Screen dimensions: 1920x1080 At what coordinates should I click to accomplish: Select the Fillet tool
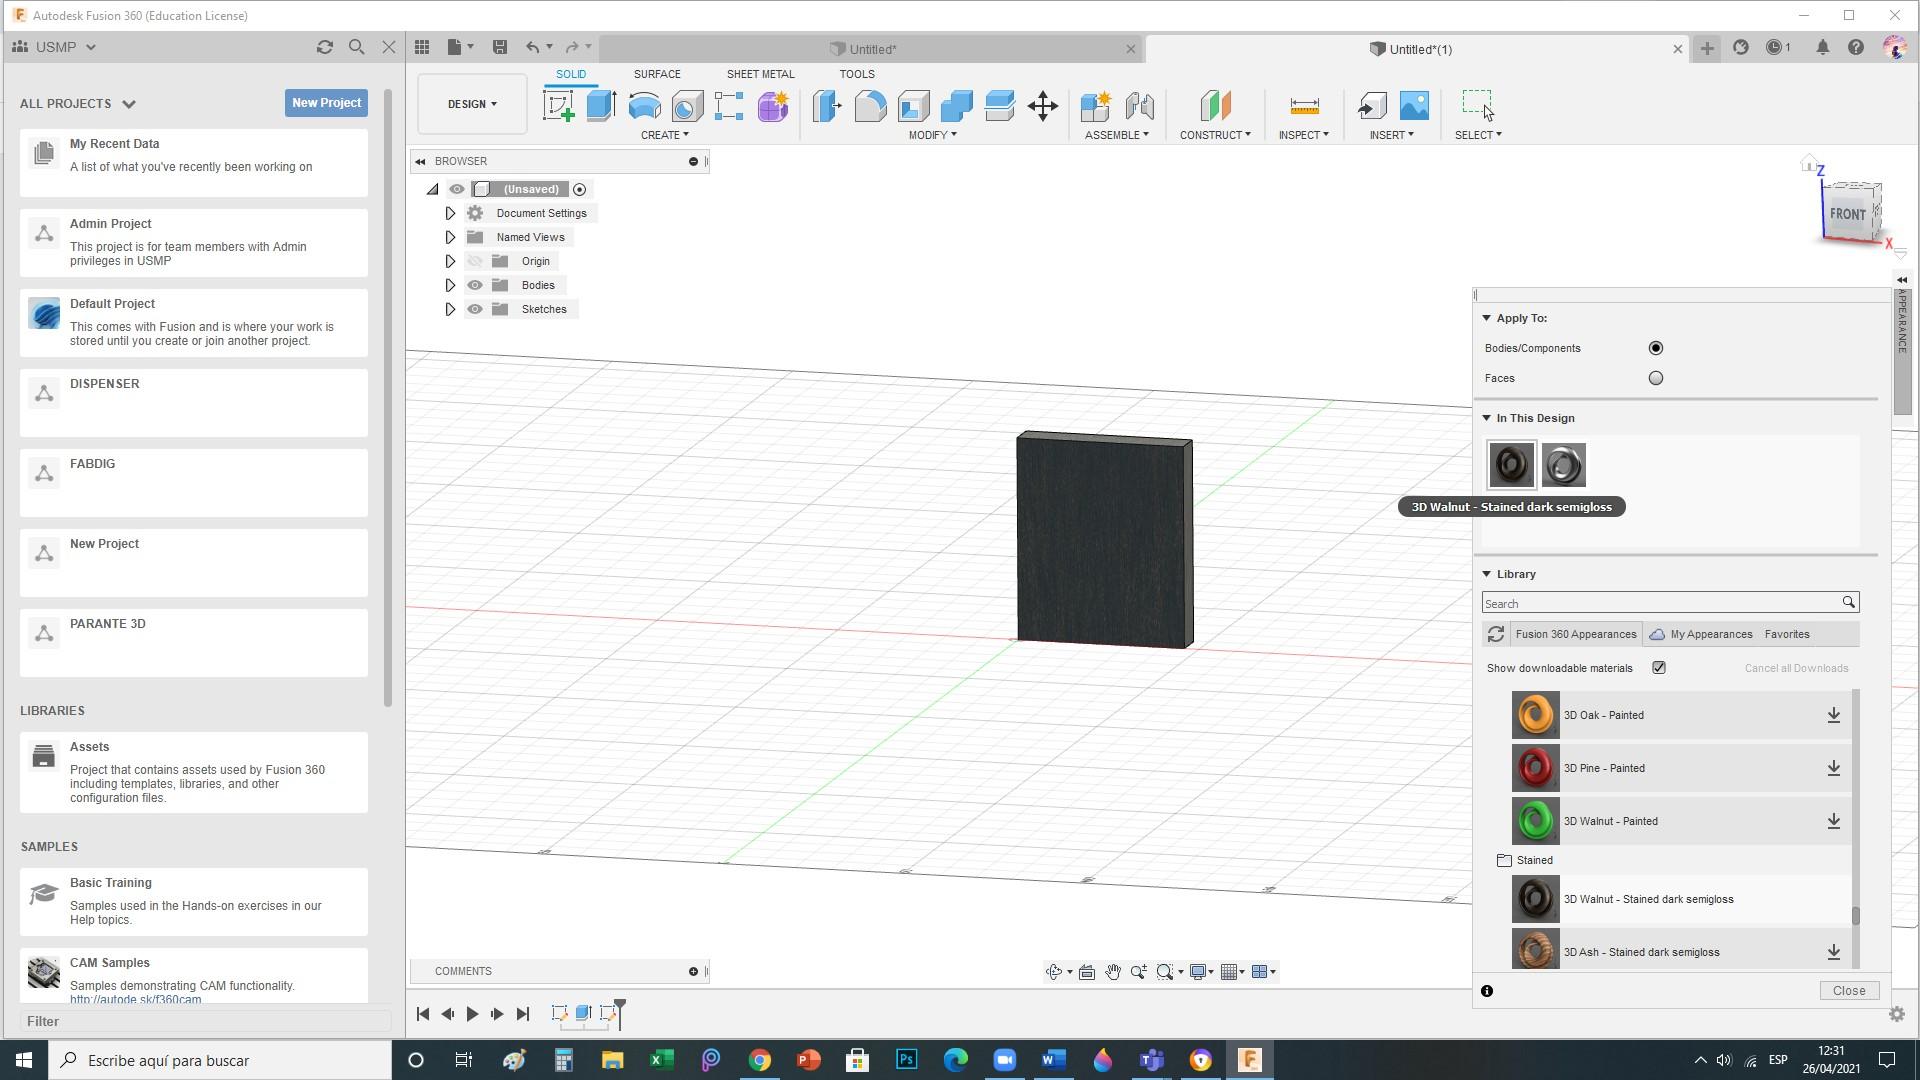tap(870, 106)
